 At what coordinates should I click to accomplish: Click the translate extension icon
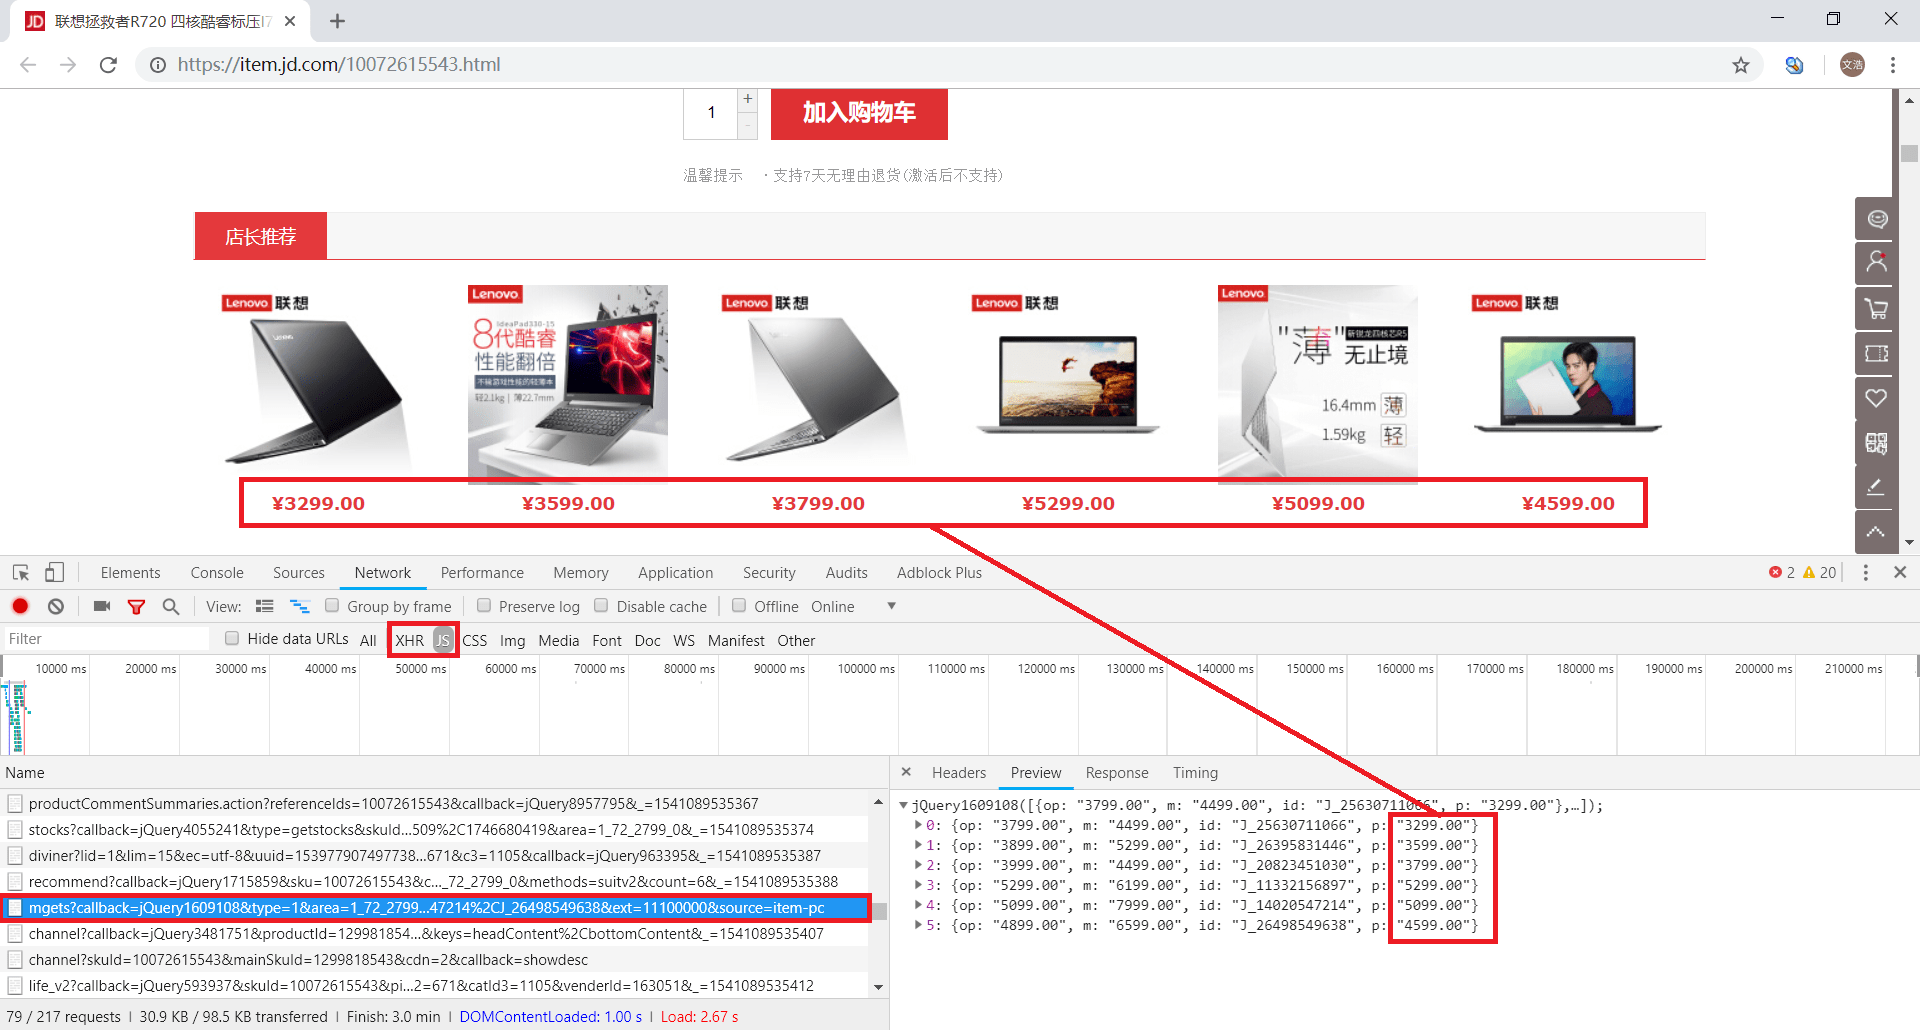pos(1795,65)
